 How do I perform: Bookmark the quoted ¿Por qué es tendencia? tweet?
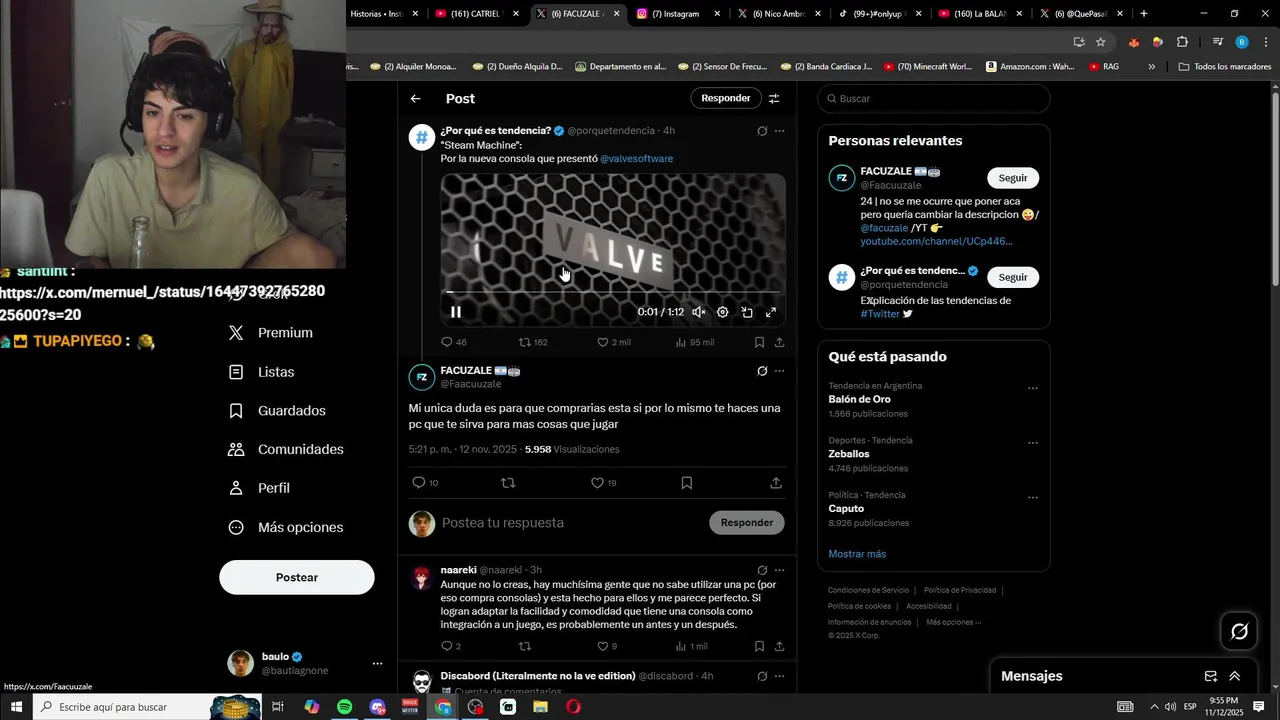pyautogui.click(x=759, y=342)
